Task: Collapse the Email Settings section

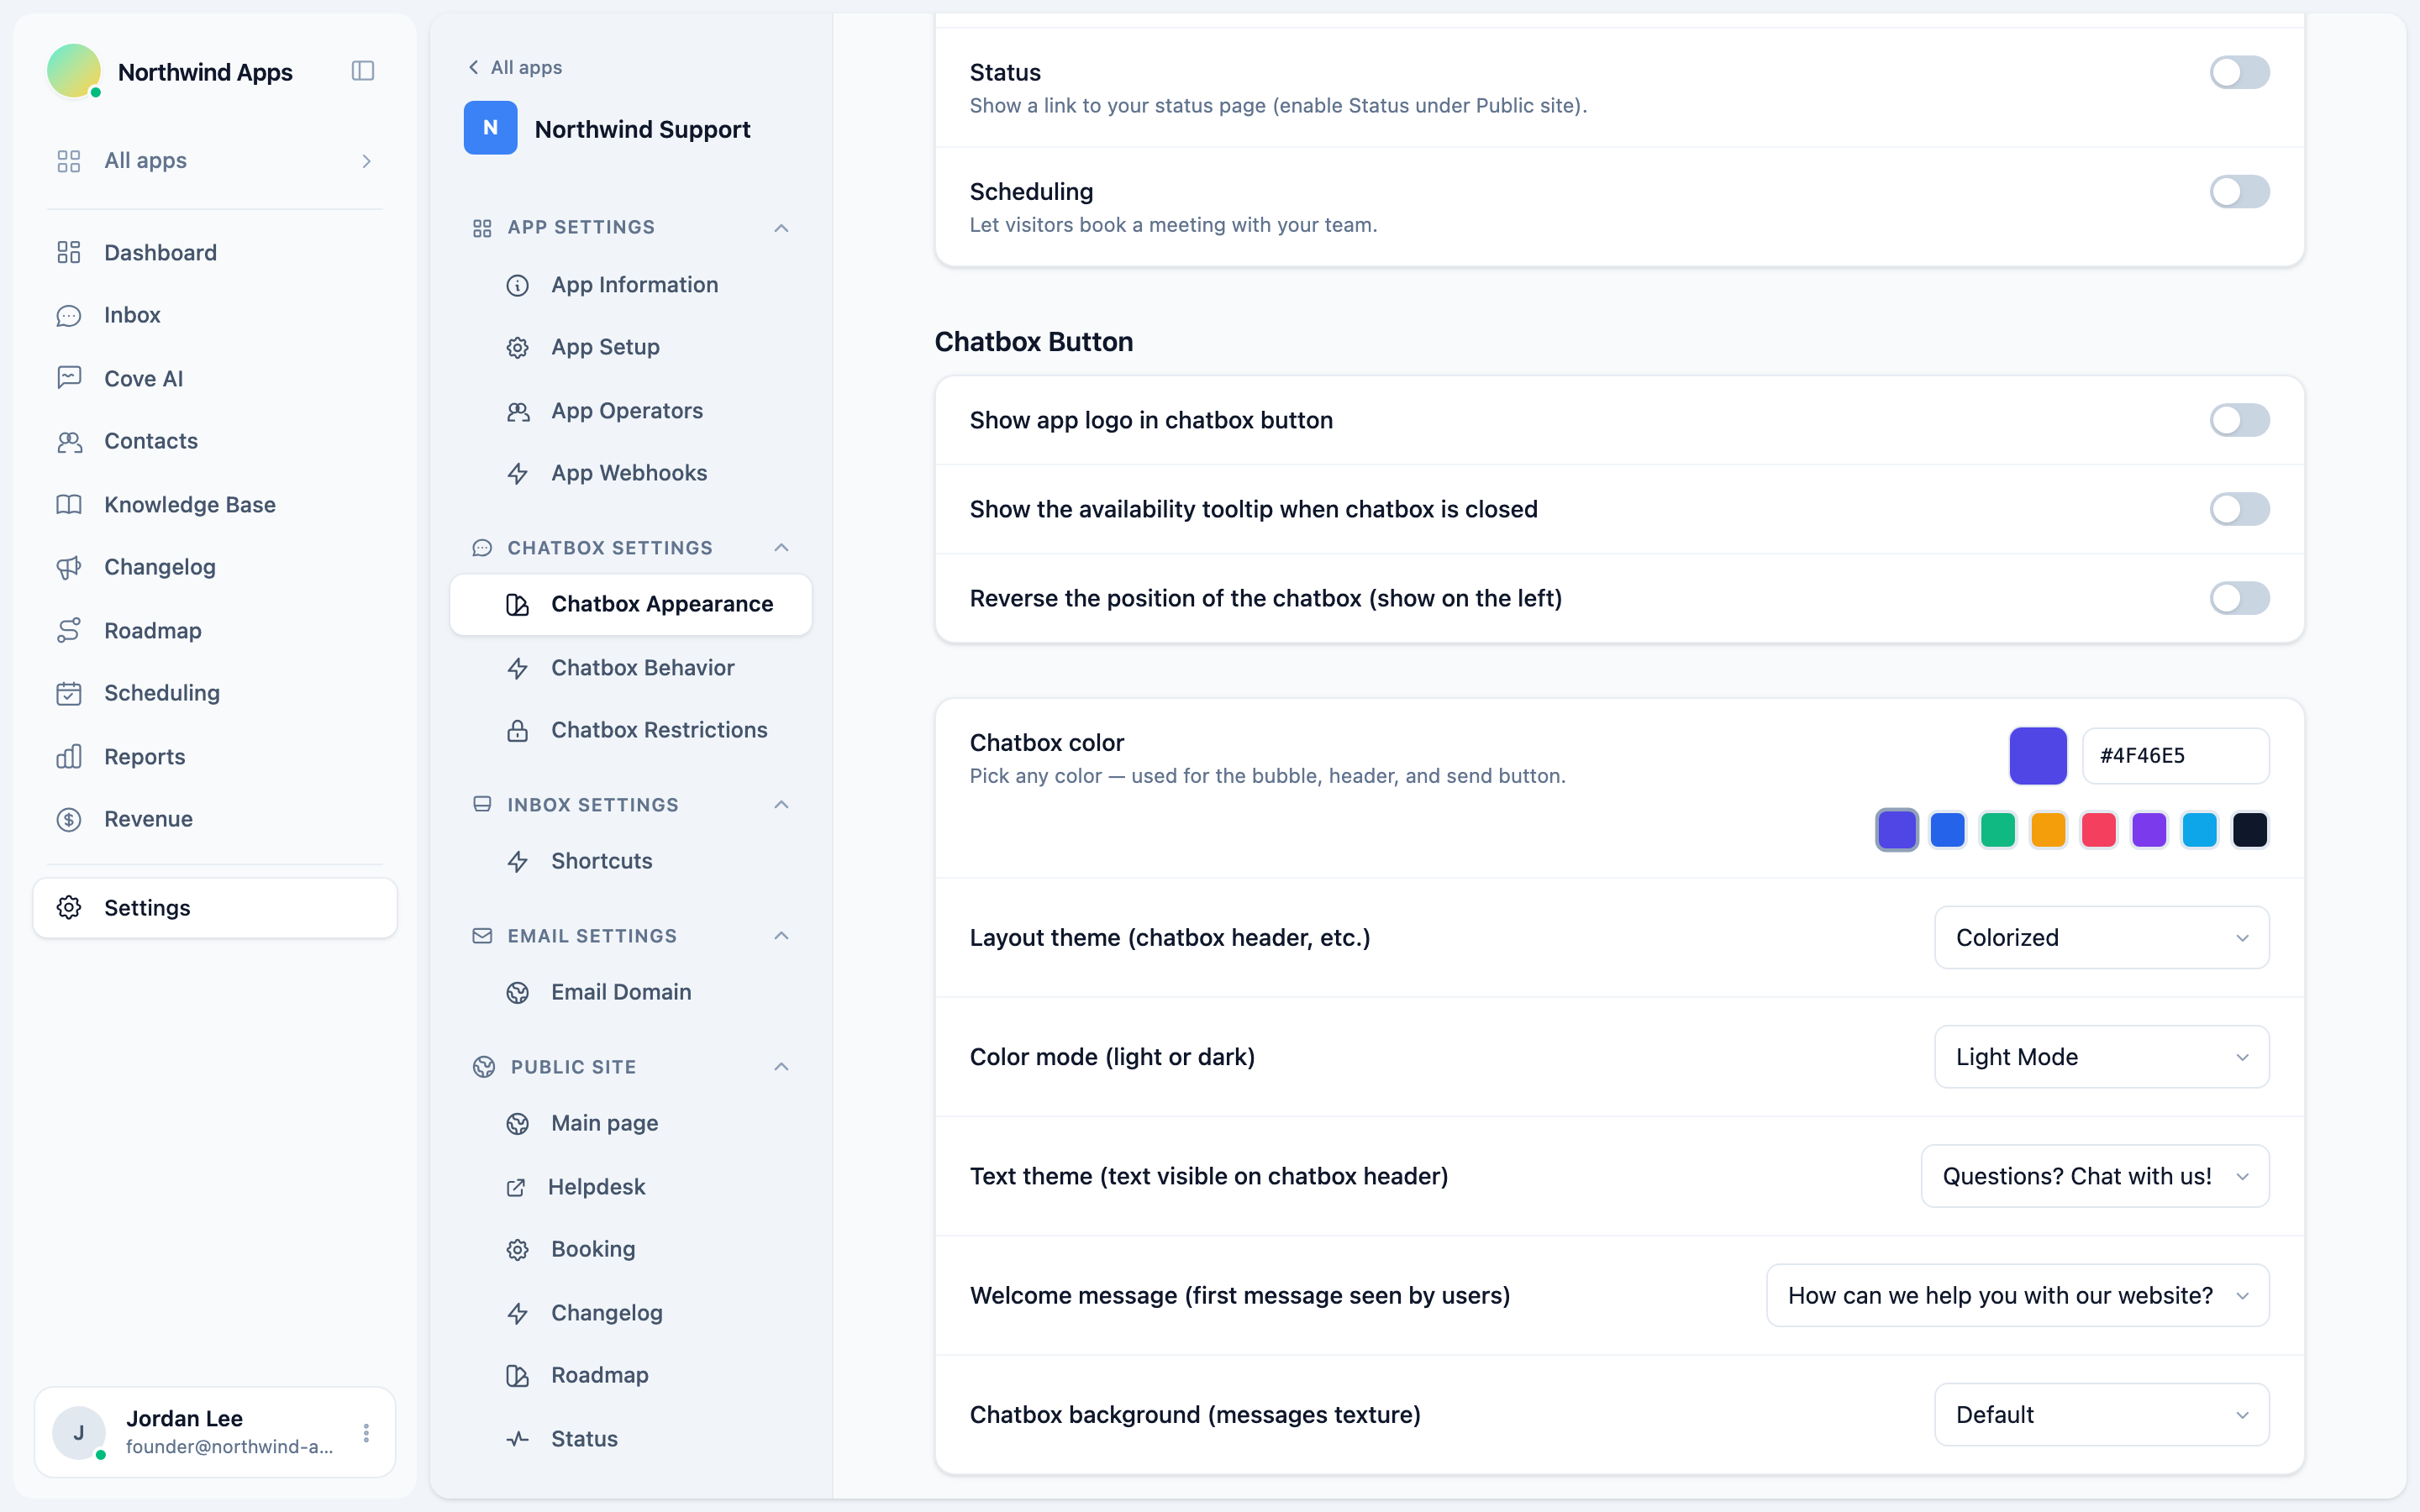Action: (x=781, y=936)
